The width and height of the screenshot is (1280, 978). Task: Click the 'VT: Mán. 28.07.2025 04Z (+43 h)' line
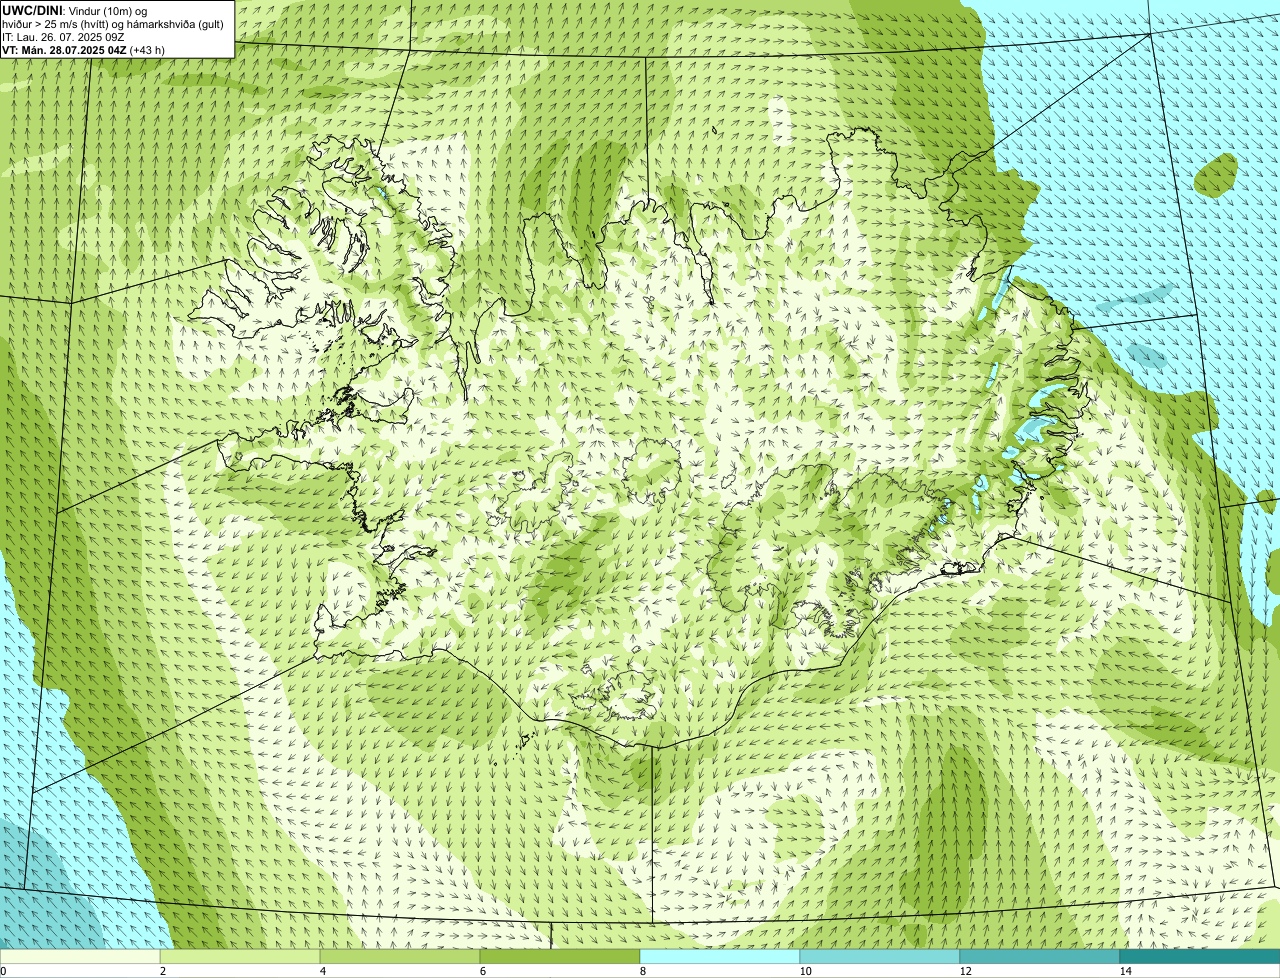tap(83, 49)
